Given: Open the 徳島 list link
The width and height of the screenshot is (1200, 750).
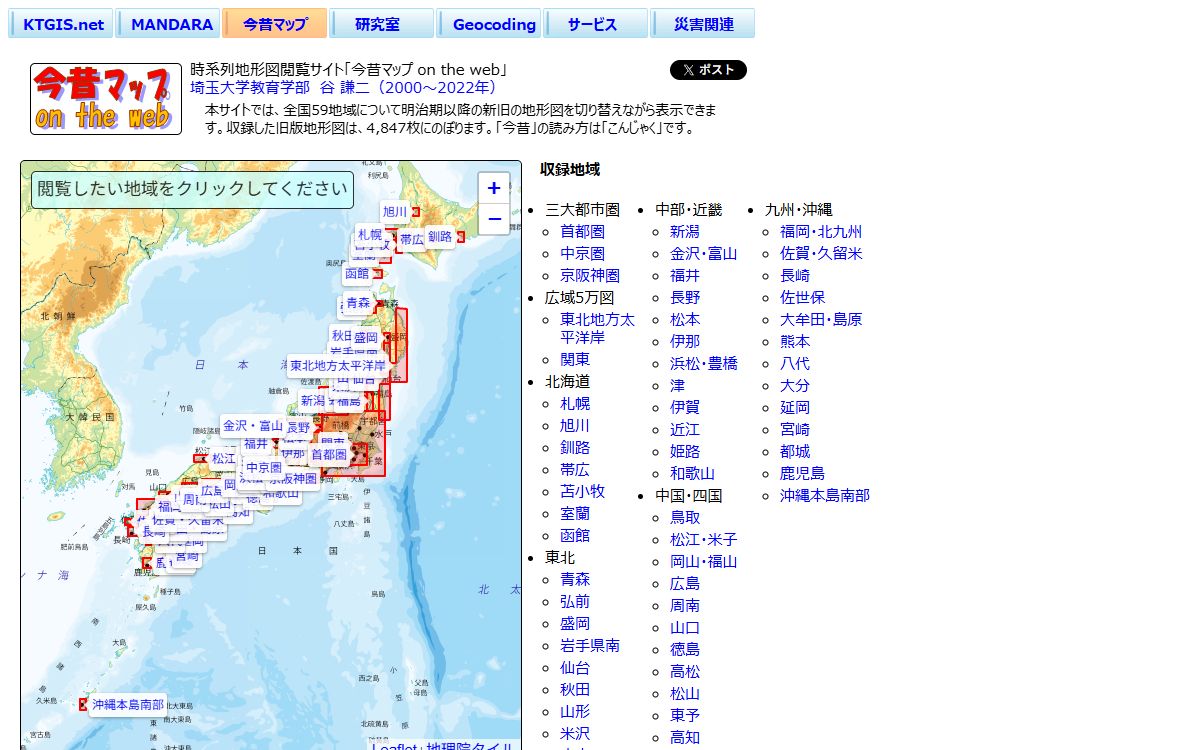Looking at the screenshot, I should (x=685, y=649).
